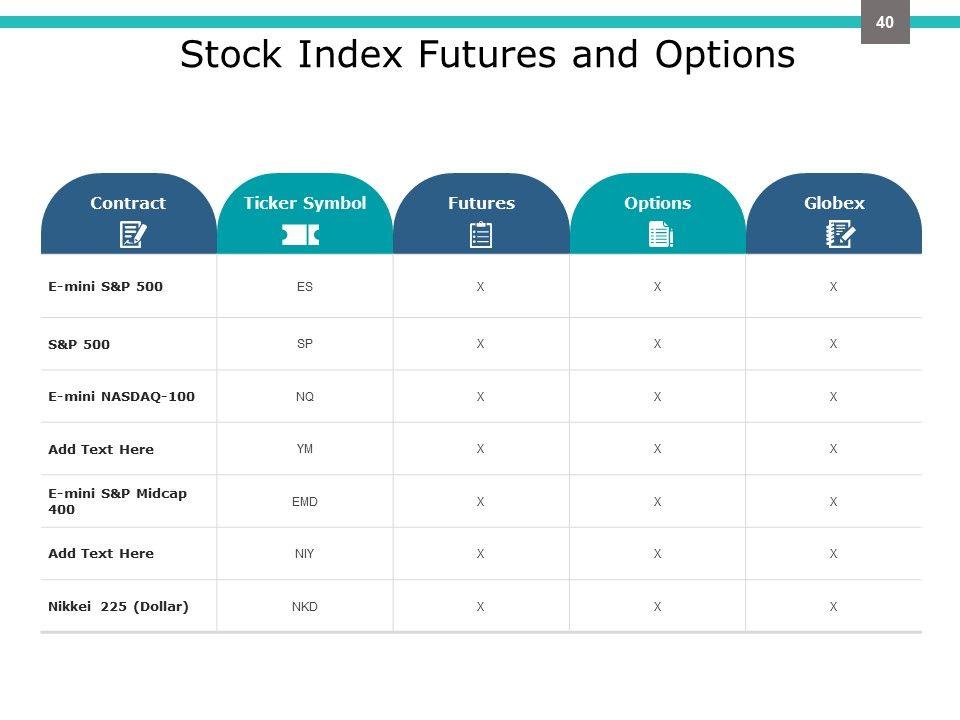
Task: Click the pencil-and-note icon under Contract
Action: (x=132, y=235)
